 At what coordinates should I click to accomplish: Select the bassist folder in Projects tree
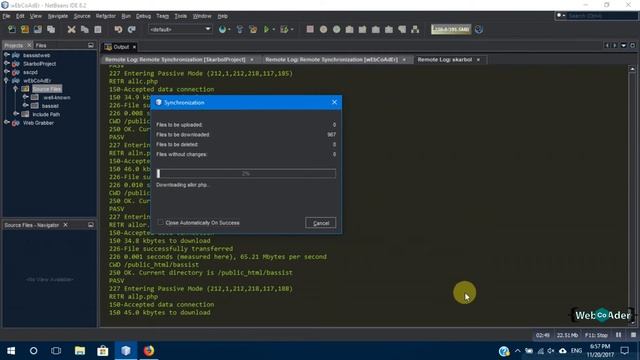(50, 106)
